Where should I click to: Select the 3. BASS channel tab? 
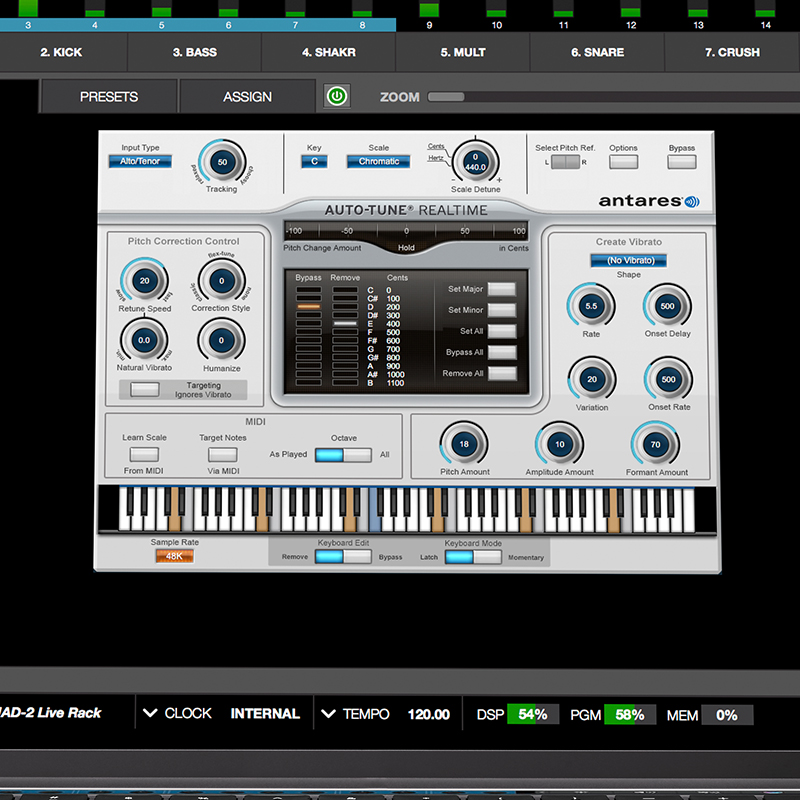pyautogui.click(x=194, y=52)
